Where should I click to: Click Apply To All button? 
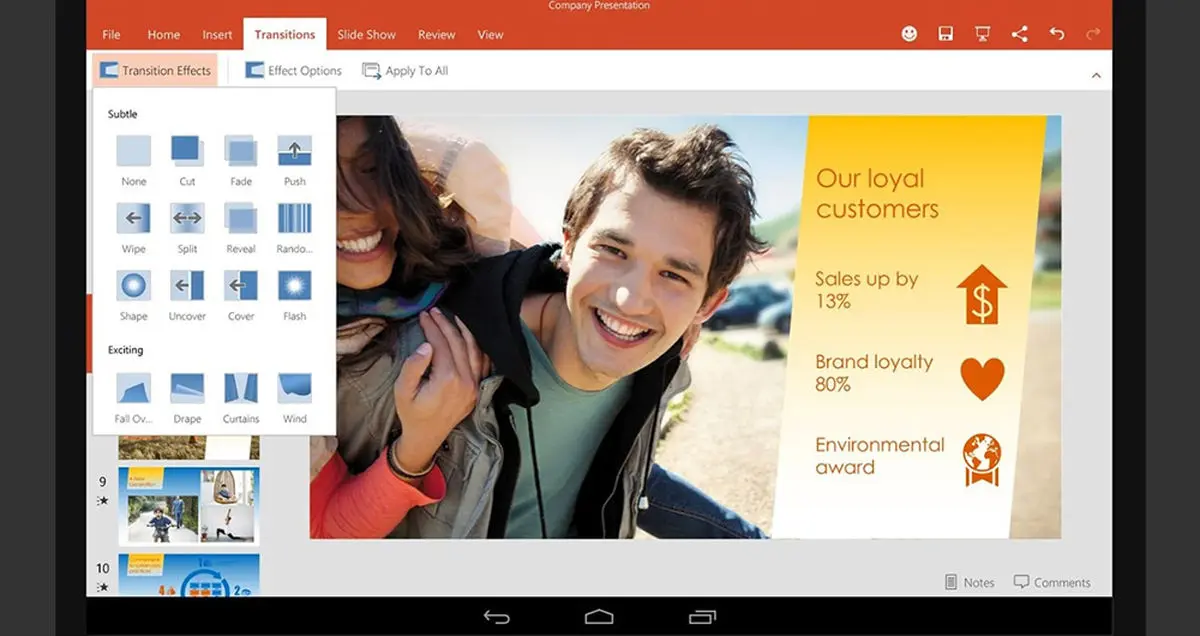click(405, 71)
